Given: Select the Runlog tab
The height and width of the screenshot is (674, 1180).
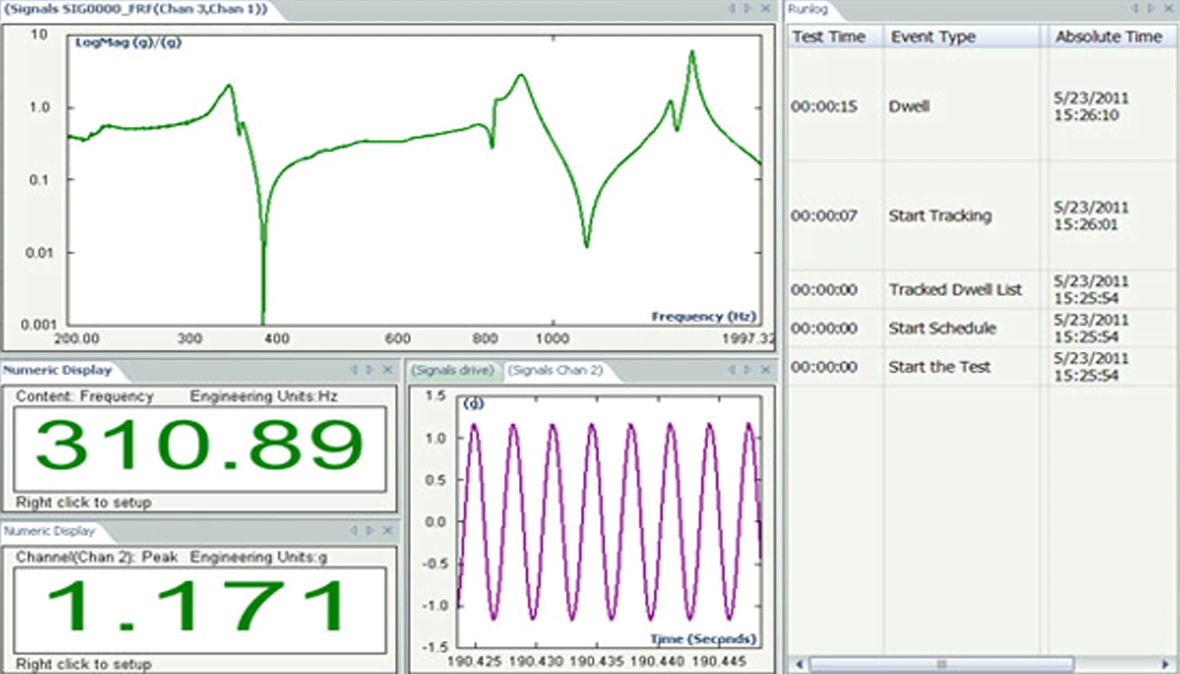Looking at the screenshot, I should point(807,9).
